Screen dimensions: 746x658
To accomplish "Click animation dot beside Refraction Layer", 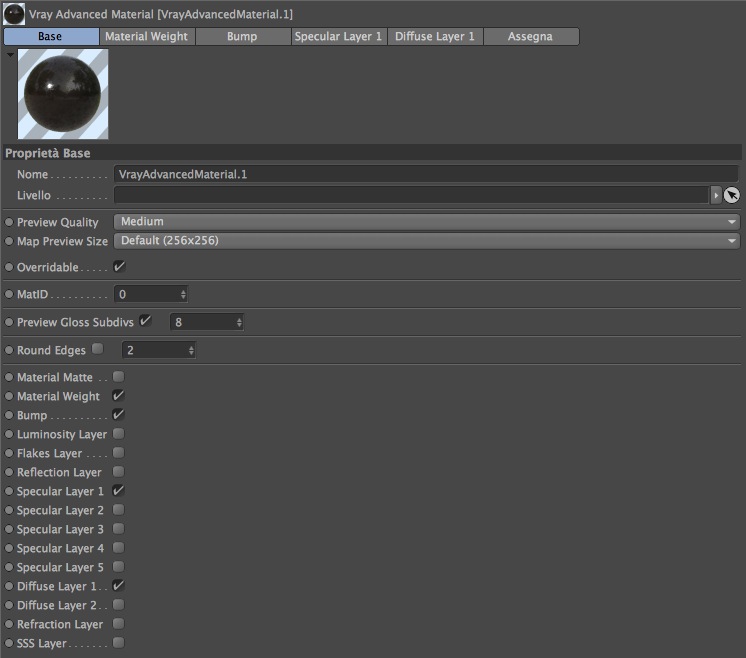I will [9, 625].
